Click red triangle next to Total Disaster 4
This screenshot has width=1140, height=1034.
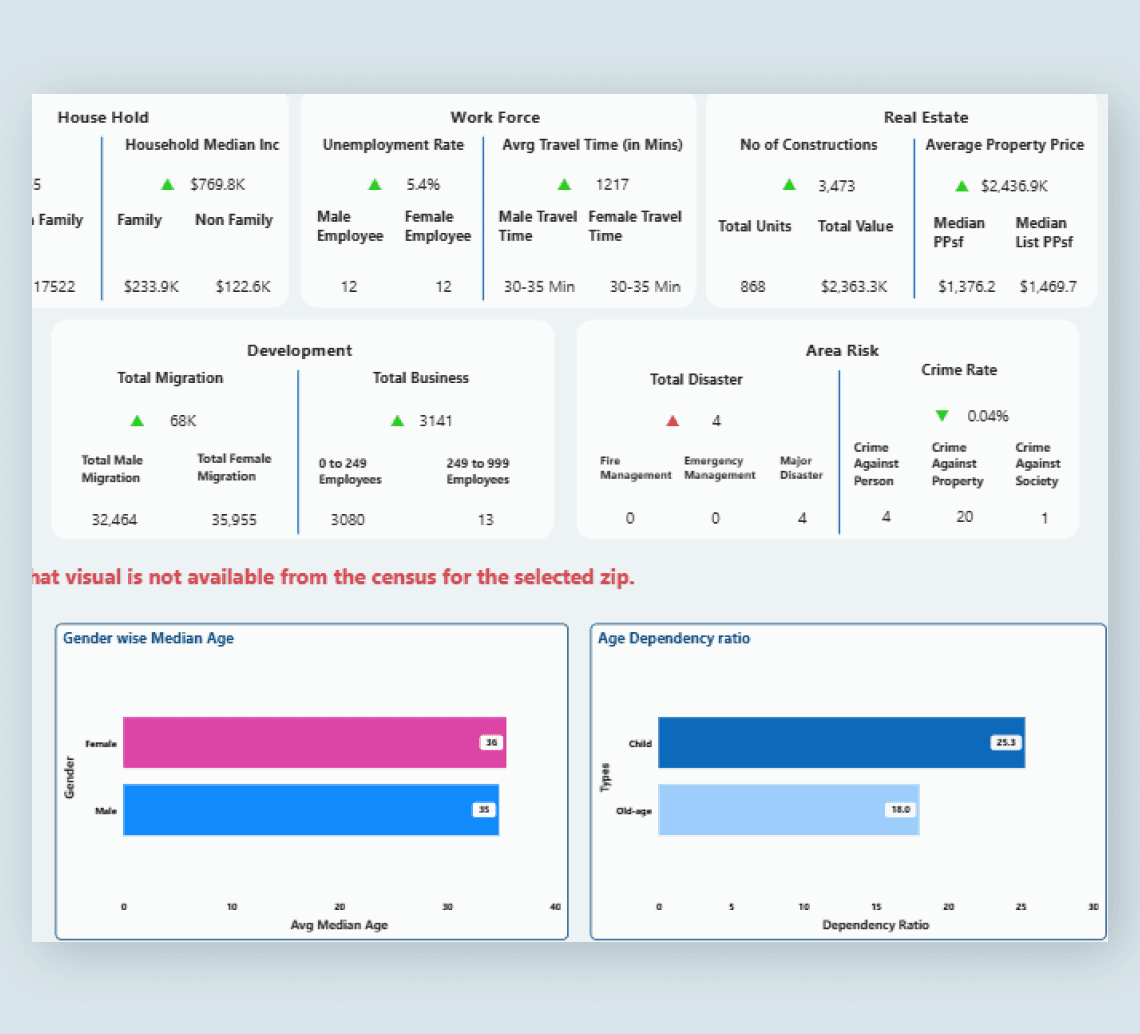(x=673, y=421)
